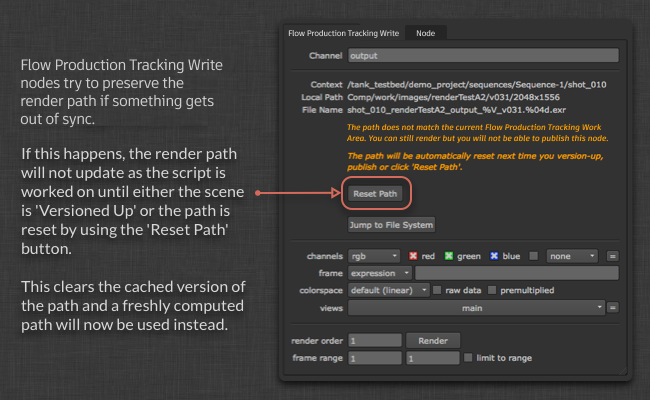Click the Reset Path button
The width and height of the screenshot is (650, 400).
[375, 194]
